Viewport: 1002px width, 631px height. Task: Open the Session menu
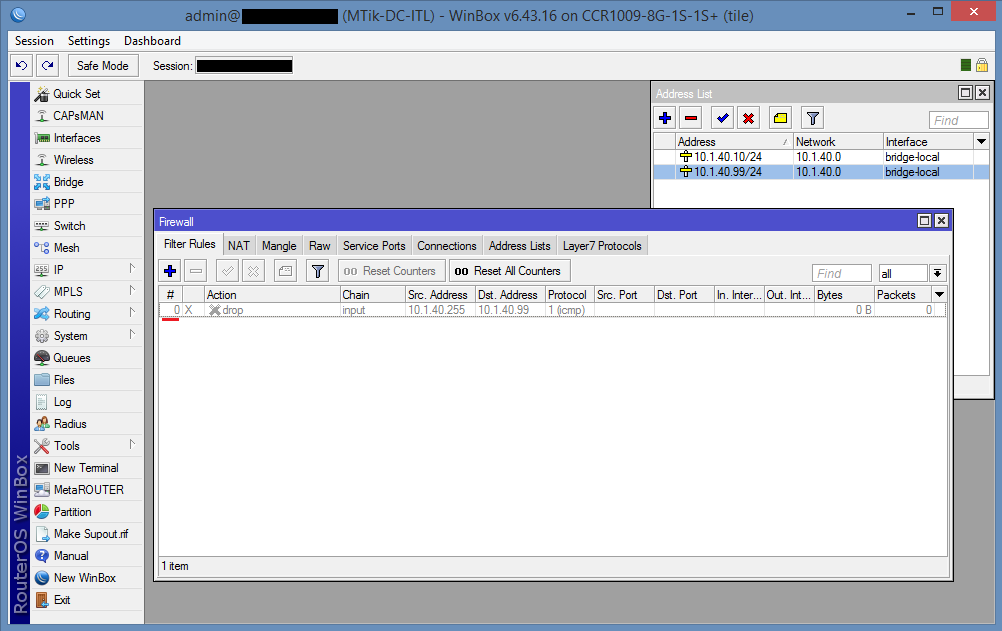click(35, 41)
